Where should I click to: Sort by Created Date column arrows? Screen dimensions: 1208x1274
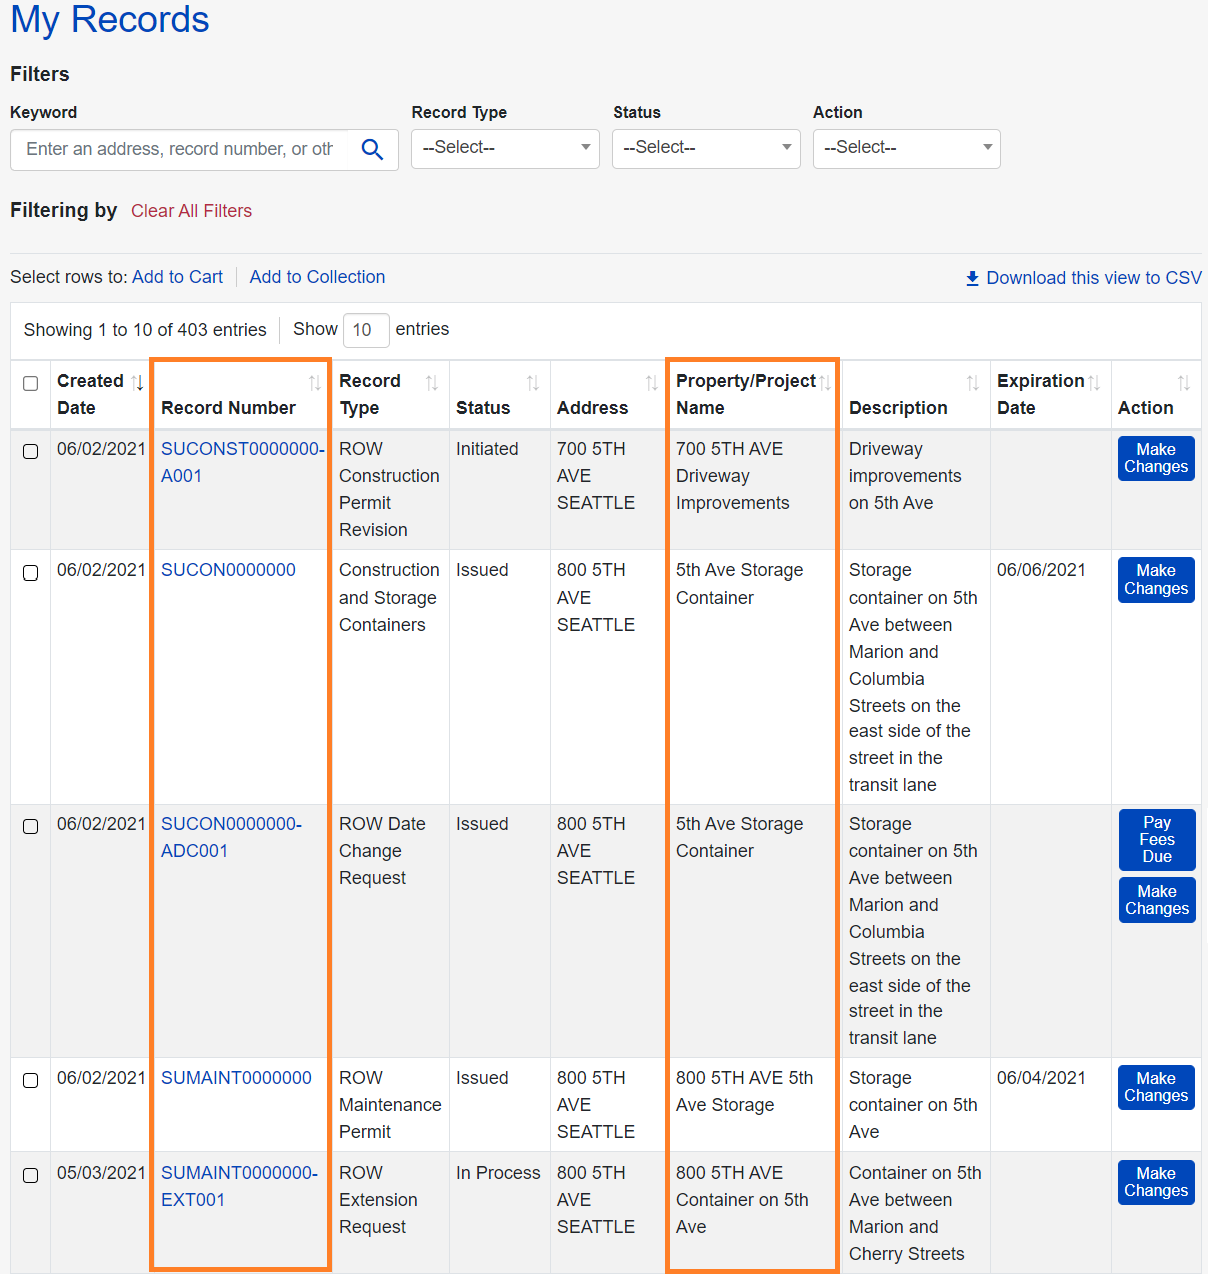click(x=137, y=382)
